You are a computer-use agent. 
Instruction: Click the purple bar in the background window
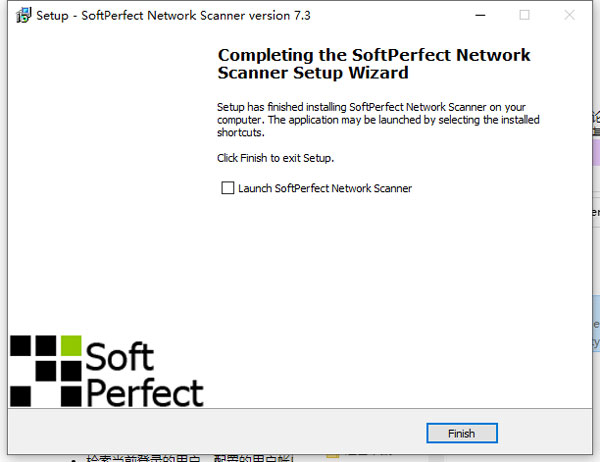click(x=594, y=152)
